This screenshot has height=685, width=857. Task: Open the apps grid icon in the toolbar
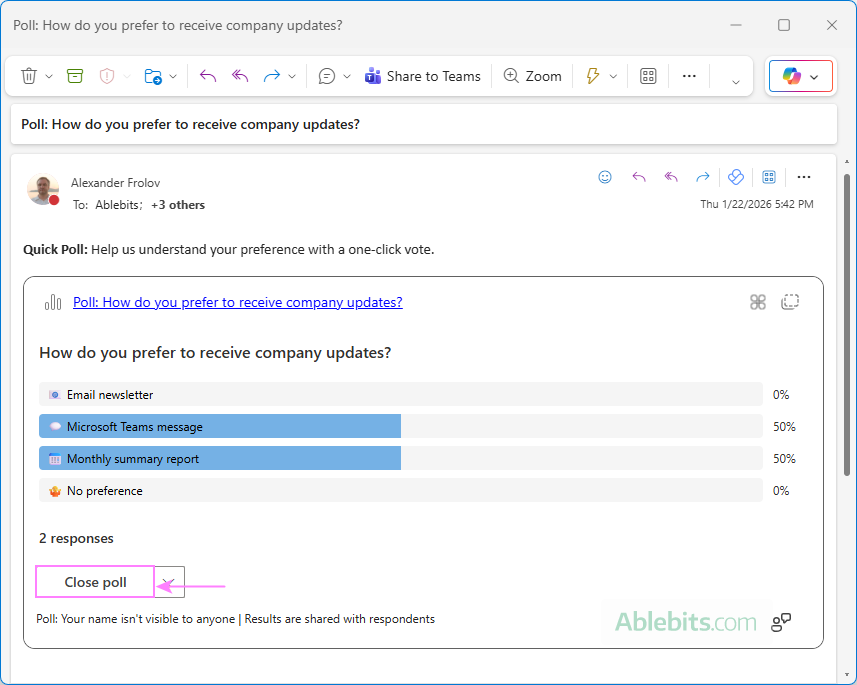click(647, 75)
